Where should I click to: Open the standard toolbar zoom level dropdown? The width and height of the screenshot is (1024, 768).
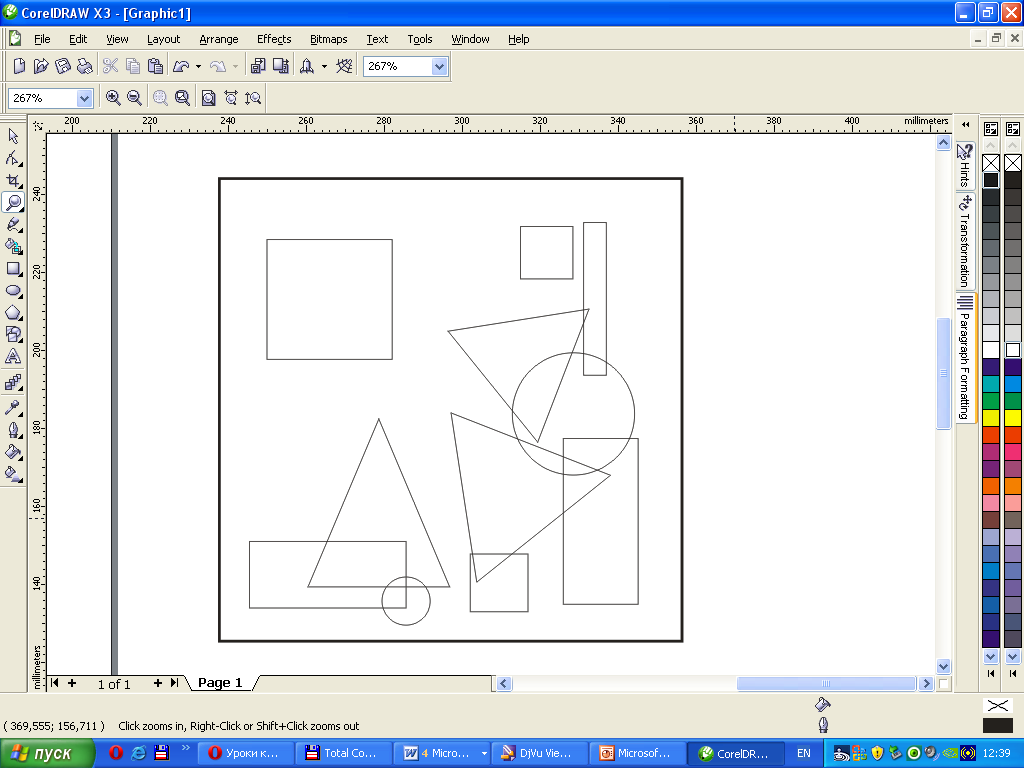(x=440, y=66)
